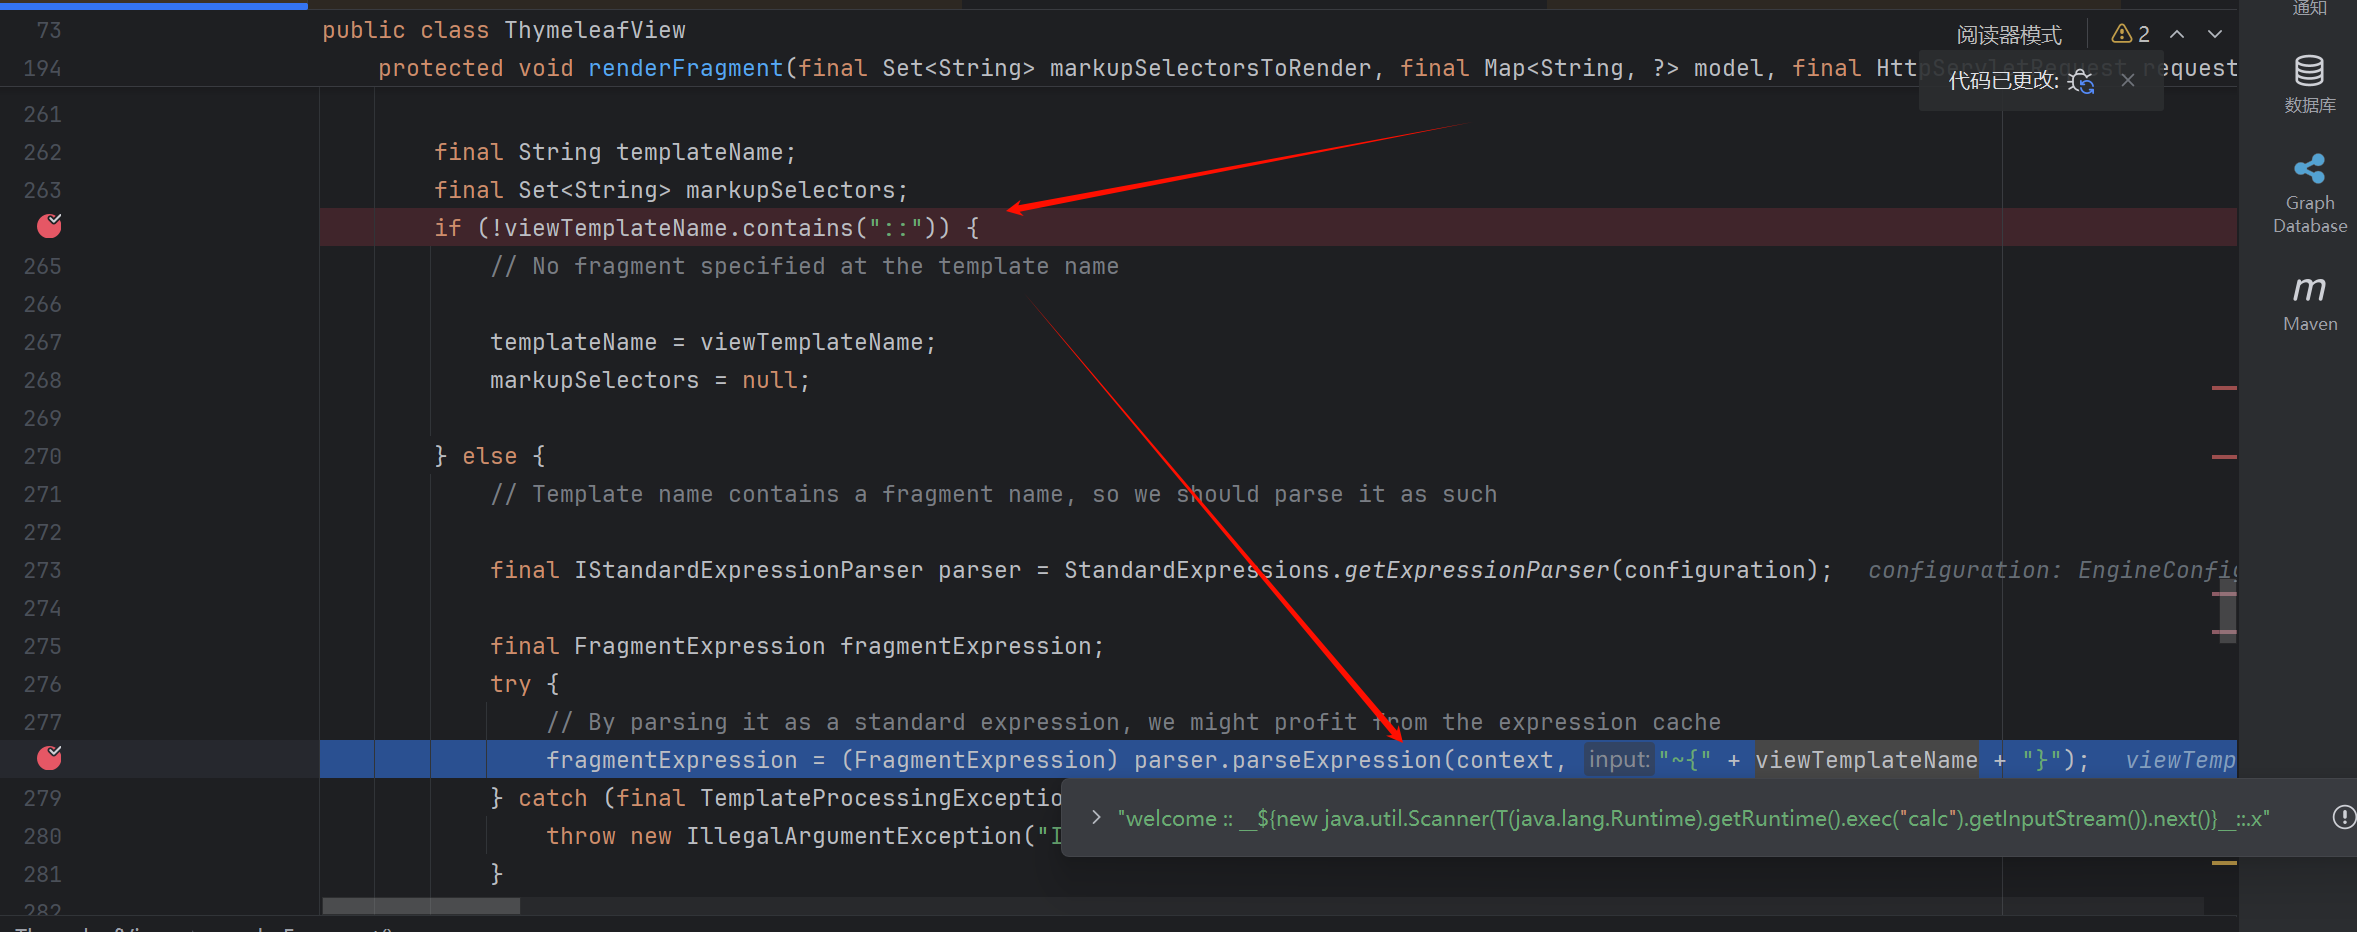This screenshot has width=2357, height=932.
Task: Enable 阅读器模式 (Reader mode)
Action: (x=2008, y=35)
